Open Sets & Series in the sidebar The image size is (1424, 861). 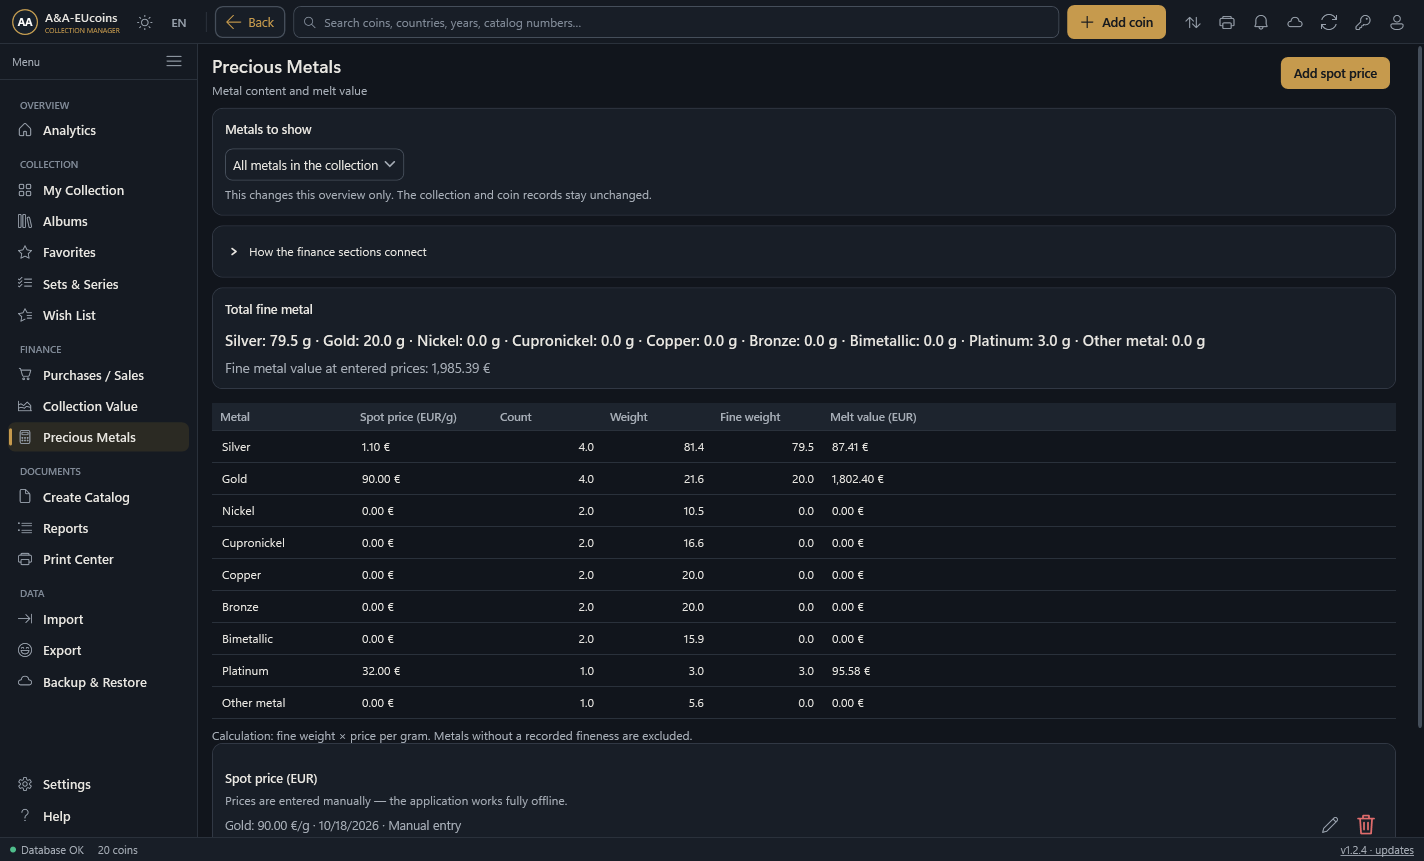(98, 284)
